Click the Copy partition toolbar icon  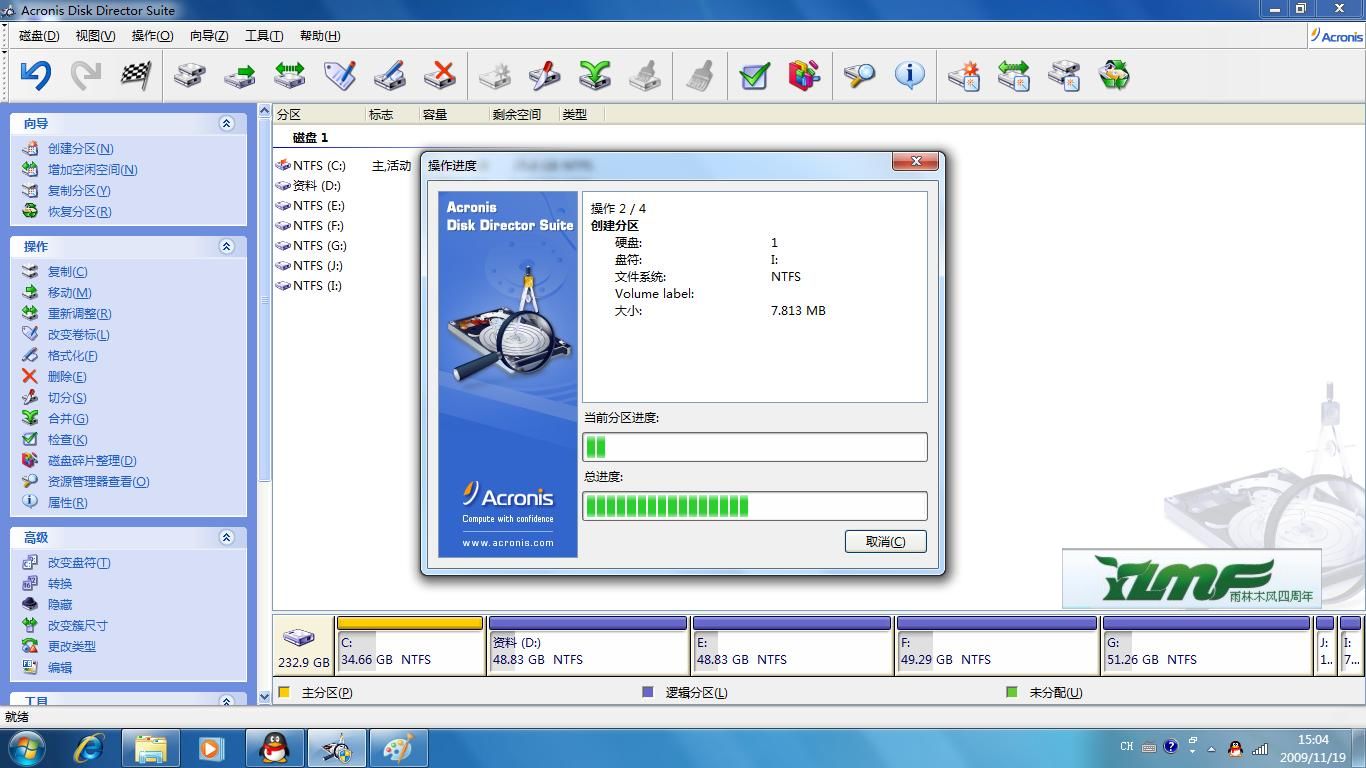coord(189,75)
